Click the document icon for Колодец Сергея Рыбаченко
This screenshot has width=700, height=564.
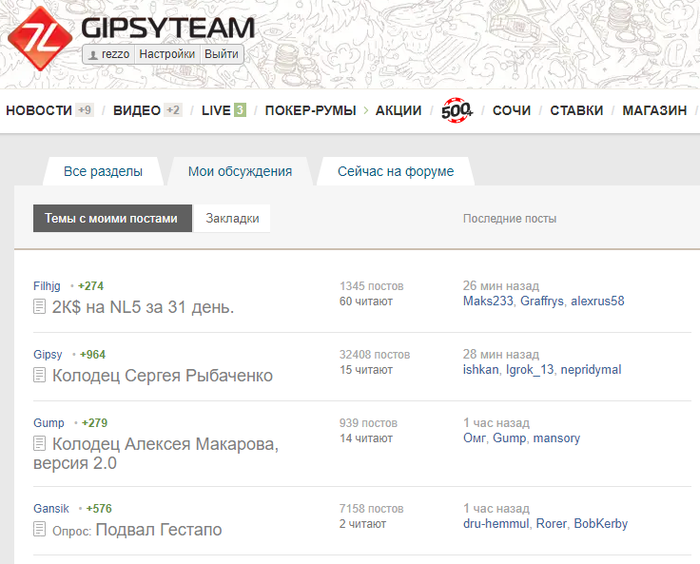pyautogui.click(x=39, y=375)
